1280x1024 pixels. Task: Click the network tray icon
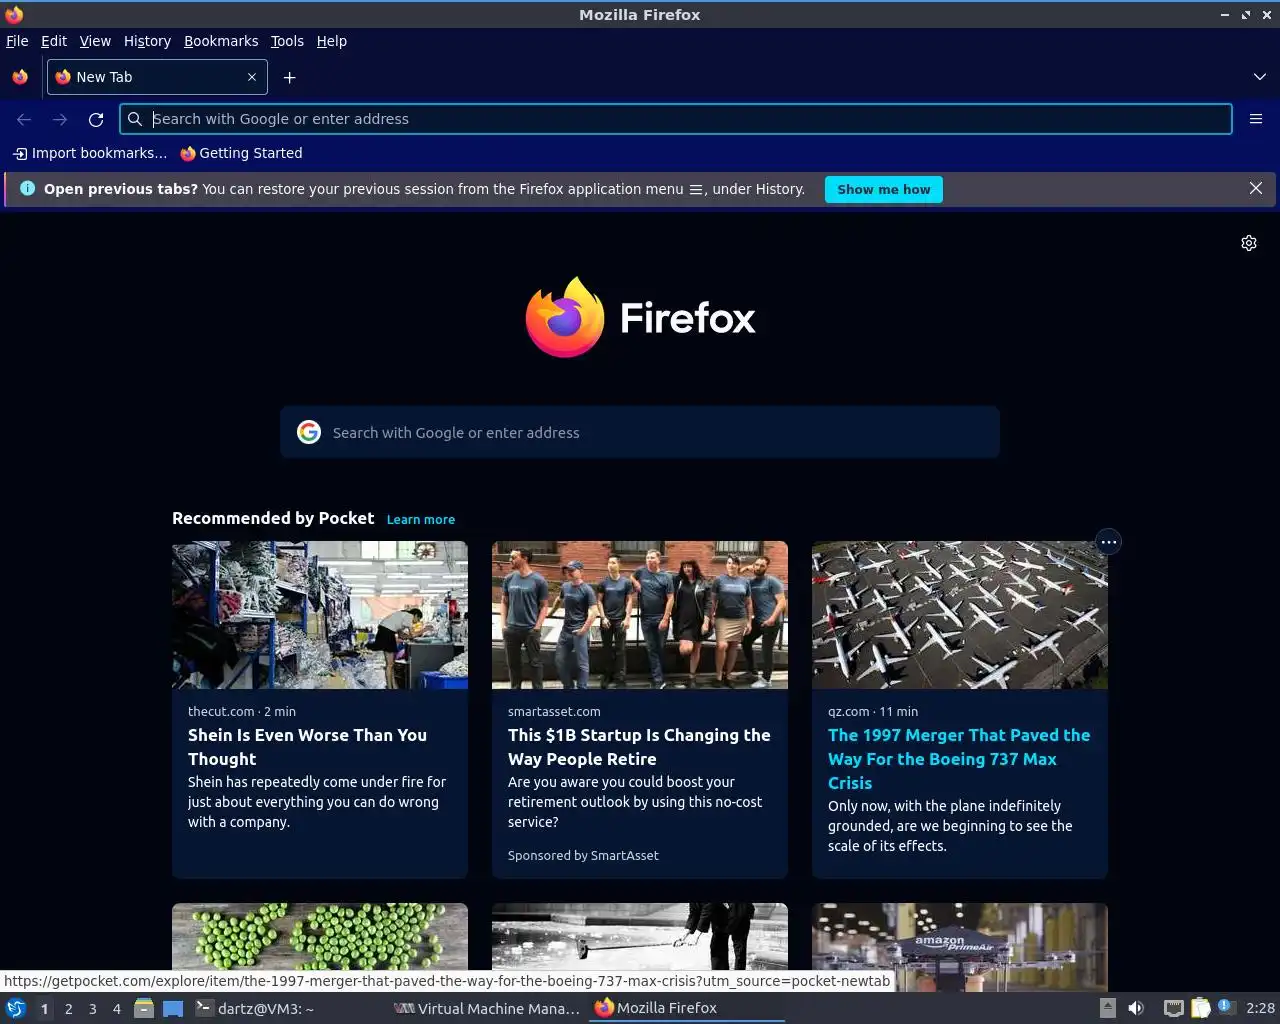pos(1174,1008)
